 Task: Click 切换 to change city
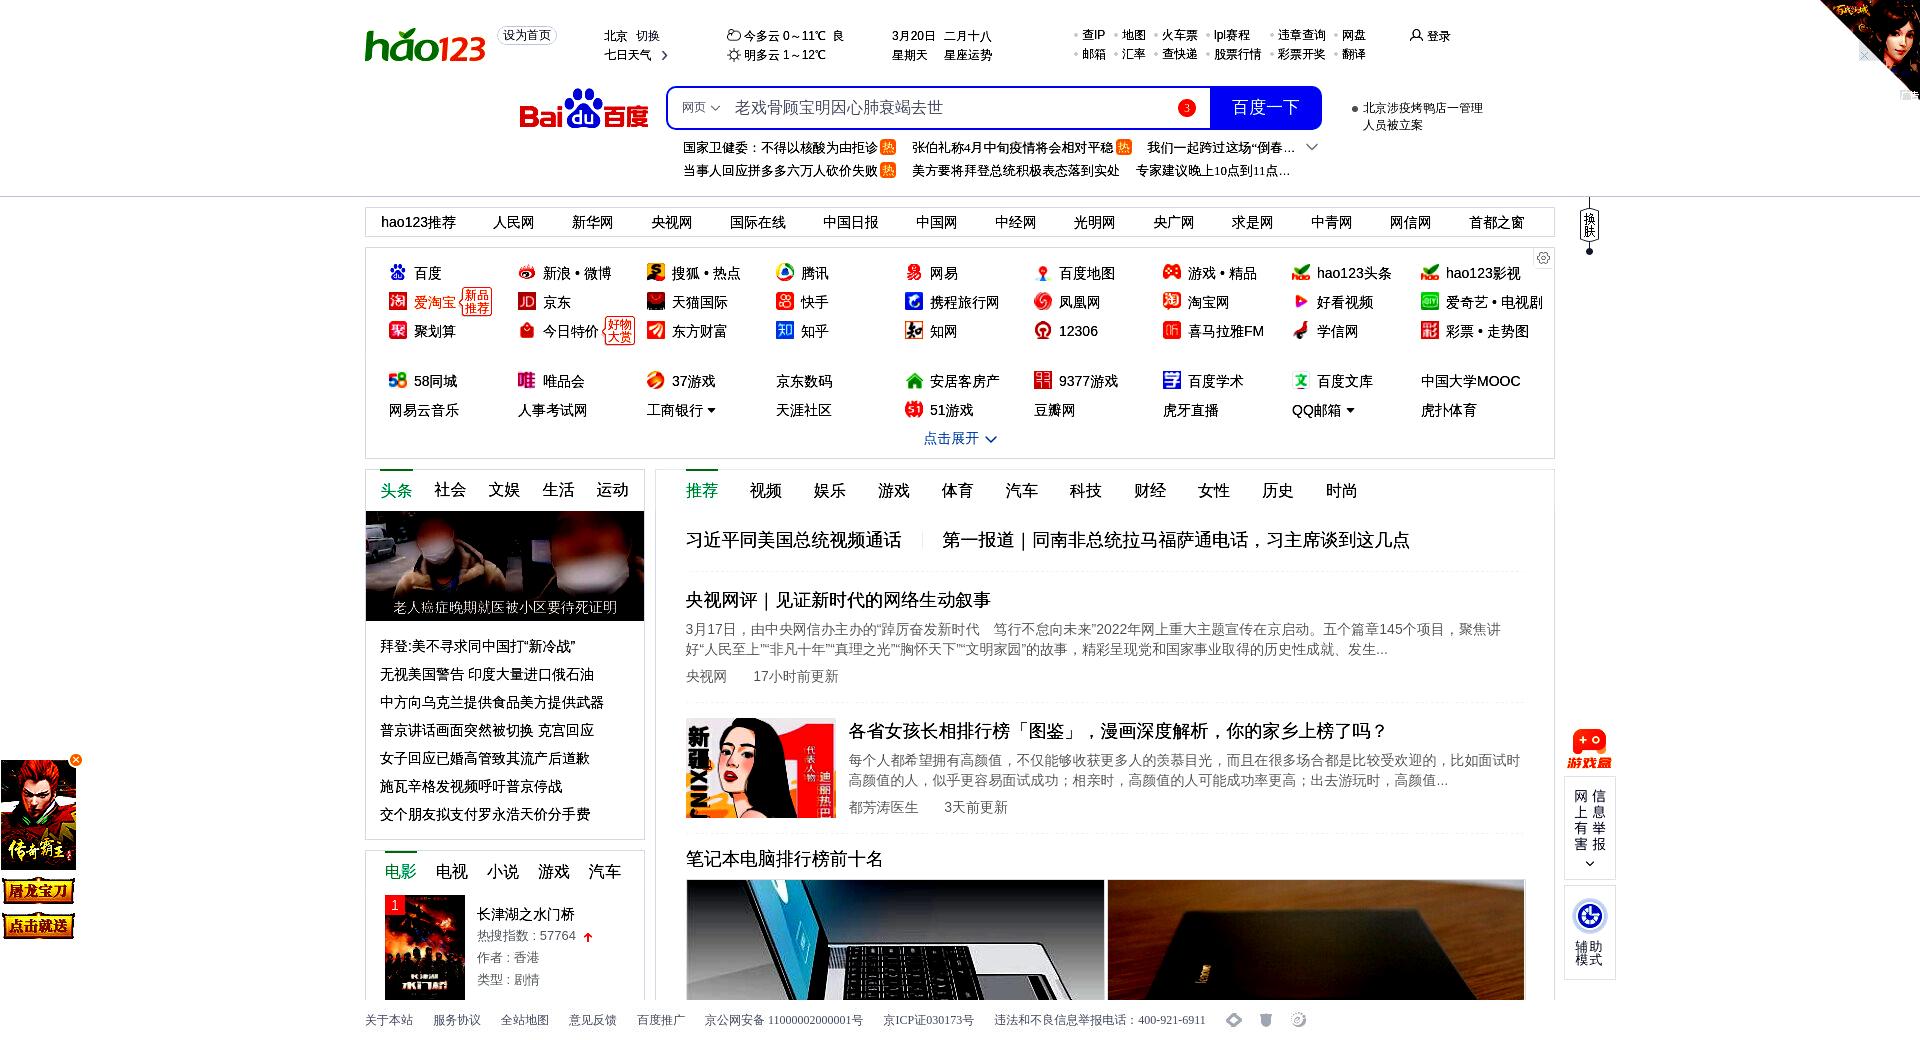point(648,35)
